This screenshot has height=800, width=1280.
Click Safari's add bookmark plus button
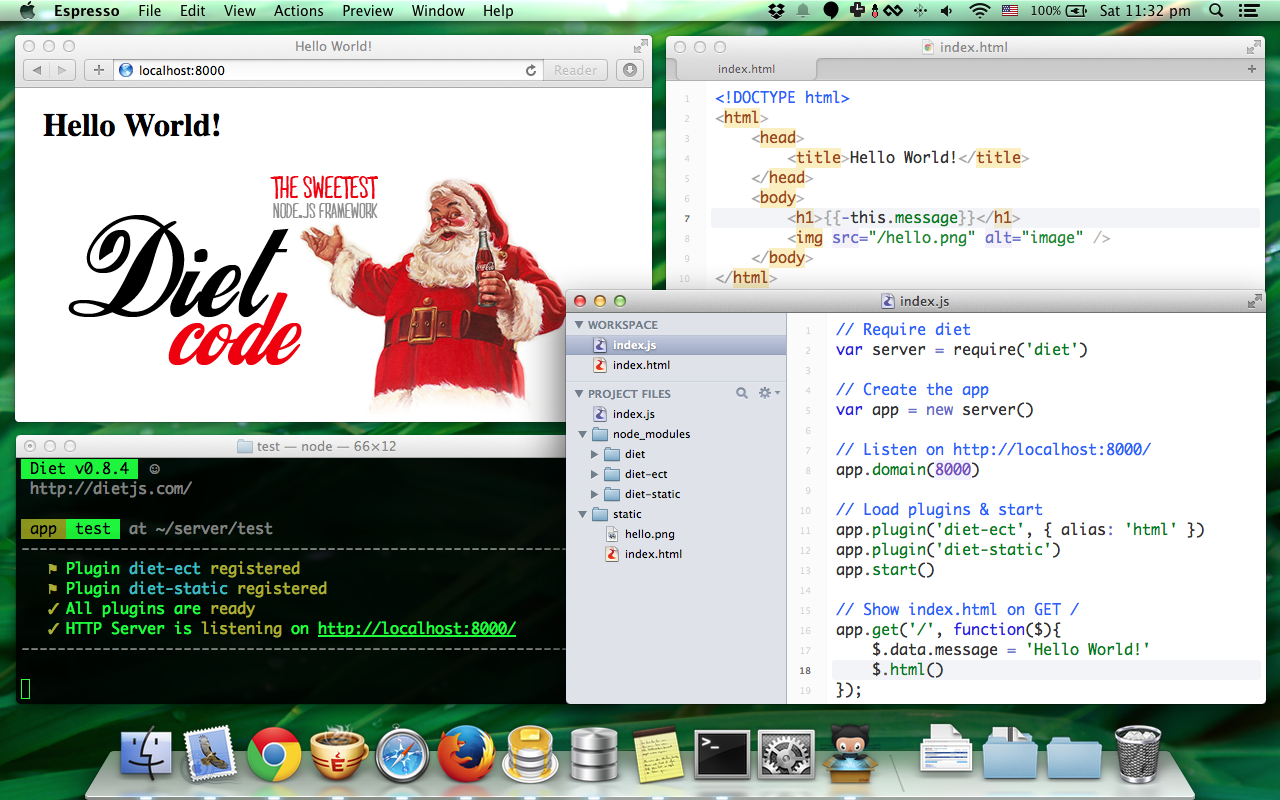pos(98,70)
